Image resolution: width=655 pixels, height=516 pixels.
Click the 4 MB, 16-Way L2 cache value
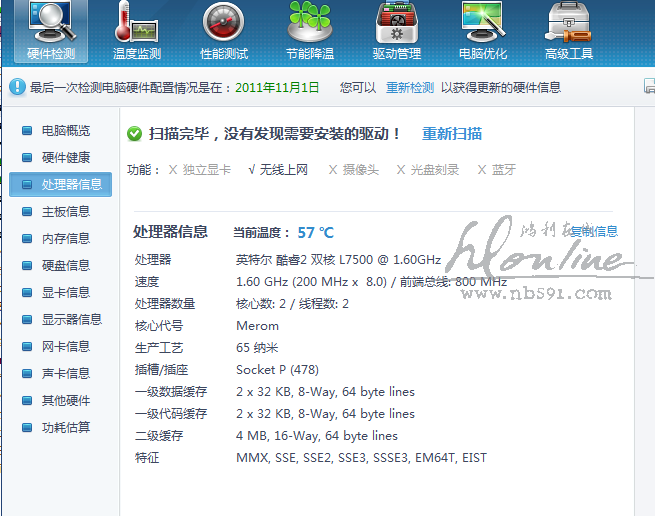(317, 436)
